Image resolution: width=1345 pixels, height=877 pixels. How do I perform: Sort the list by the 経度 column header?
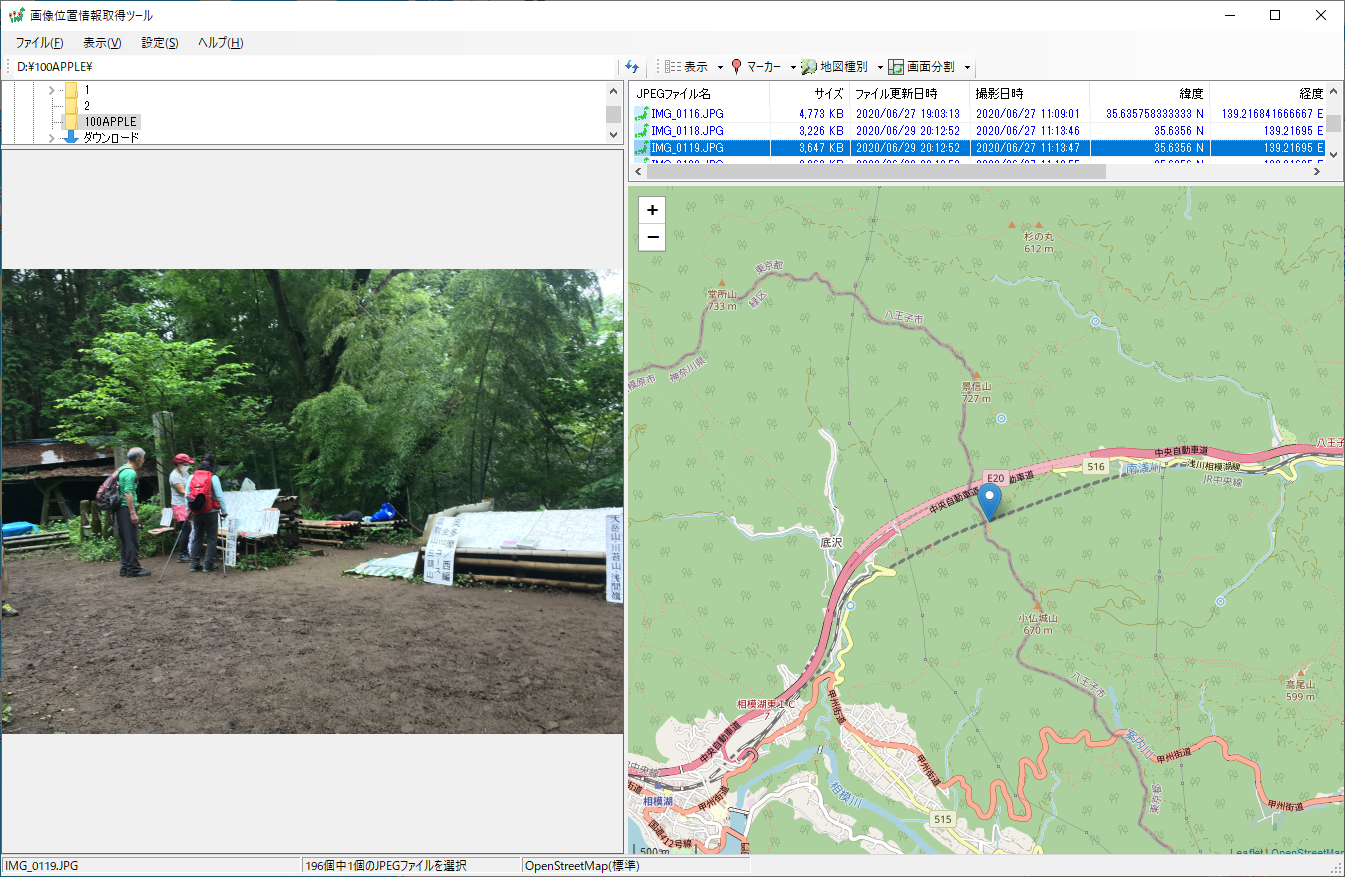(x=1268, y=94)
